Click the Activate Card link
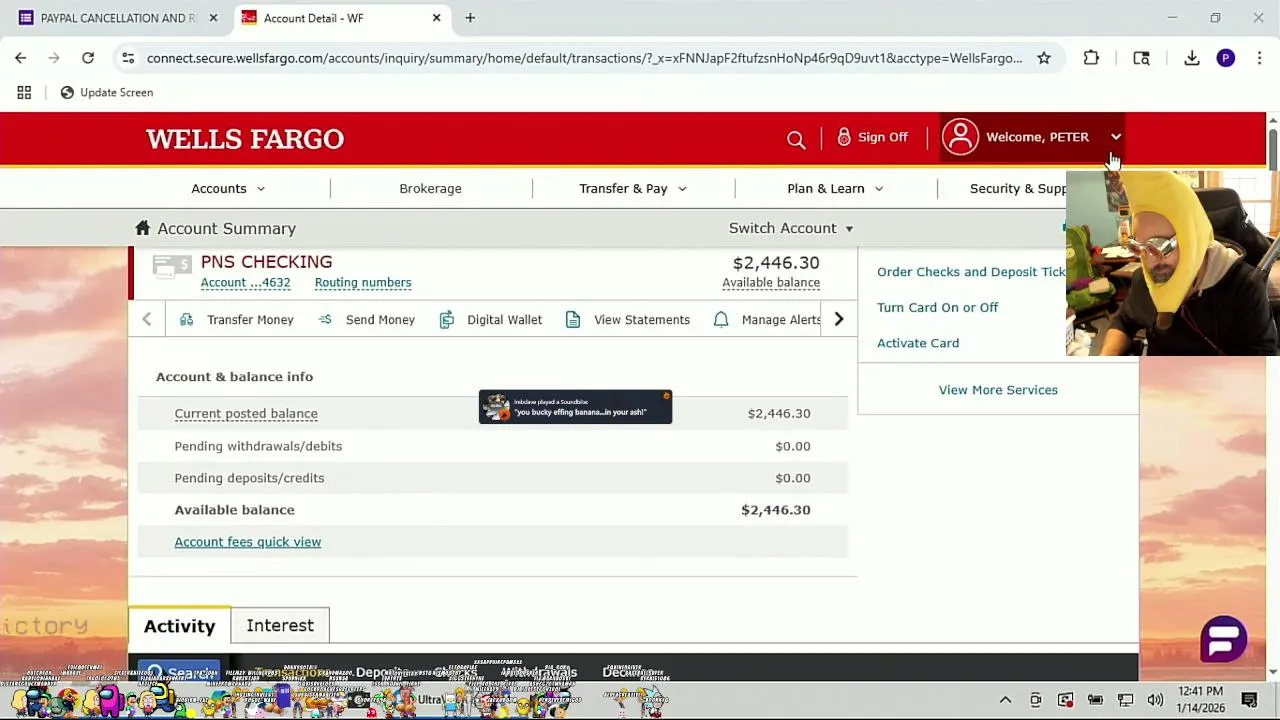1280x720 pixels. 918,343
